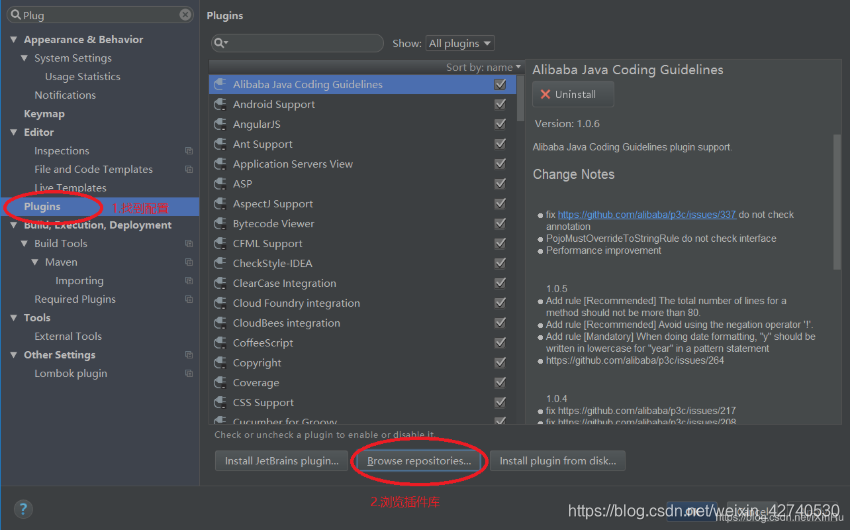Go to File and Code Templates
This screenshot has height=530, width=850.
pyautogui.click(x=93, y=169)
